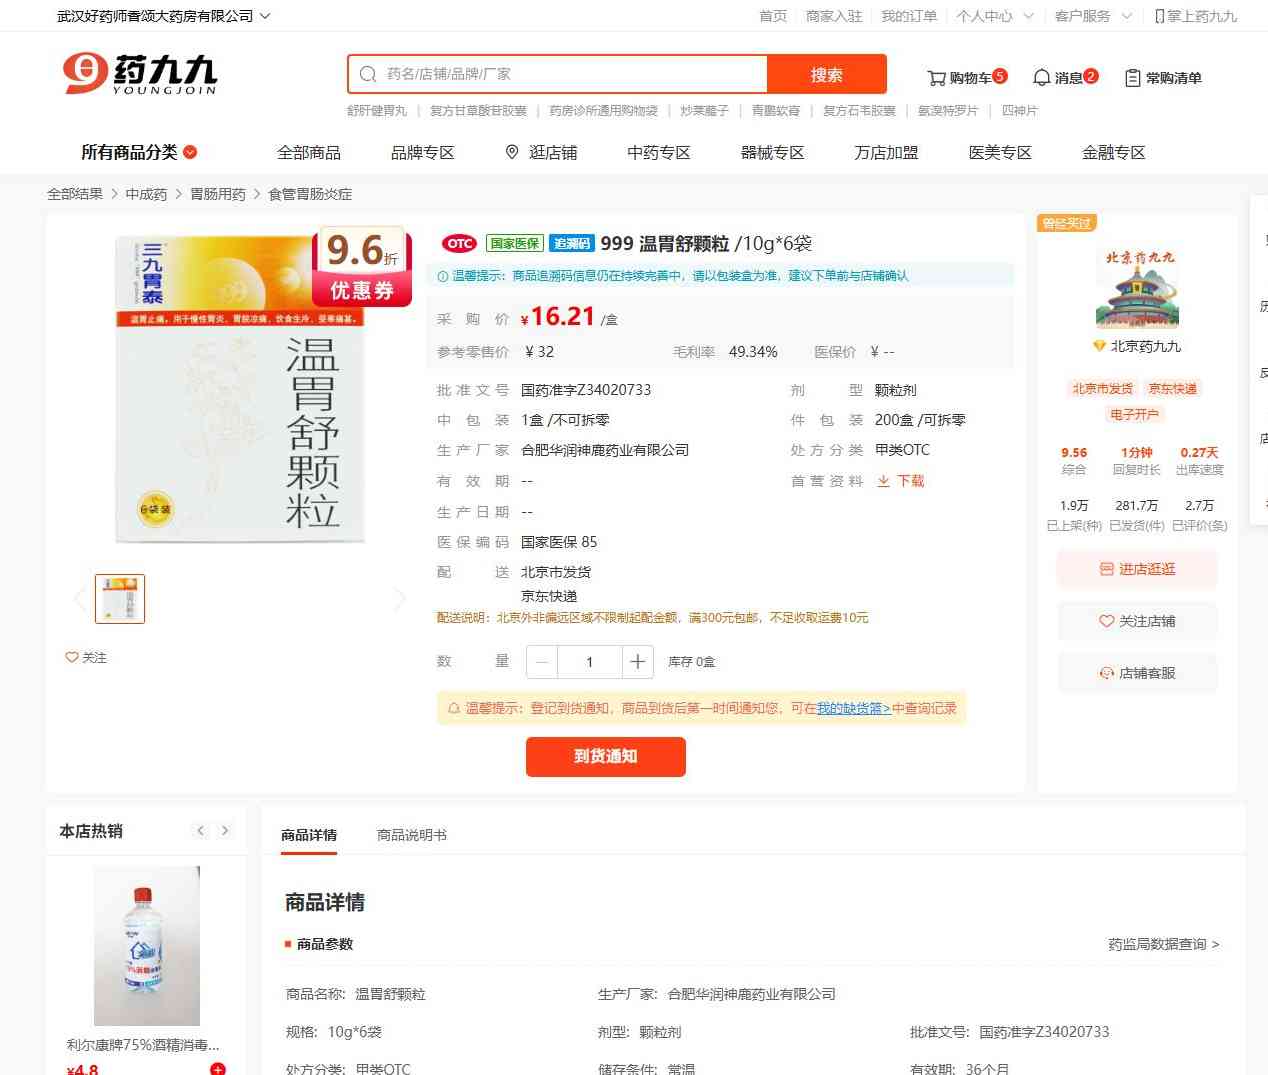The image size is (1268, 1075).
Task: Select the product image thumbnail
Action: tap(120, 599)
